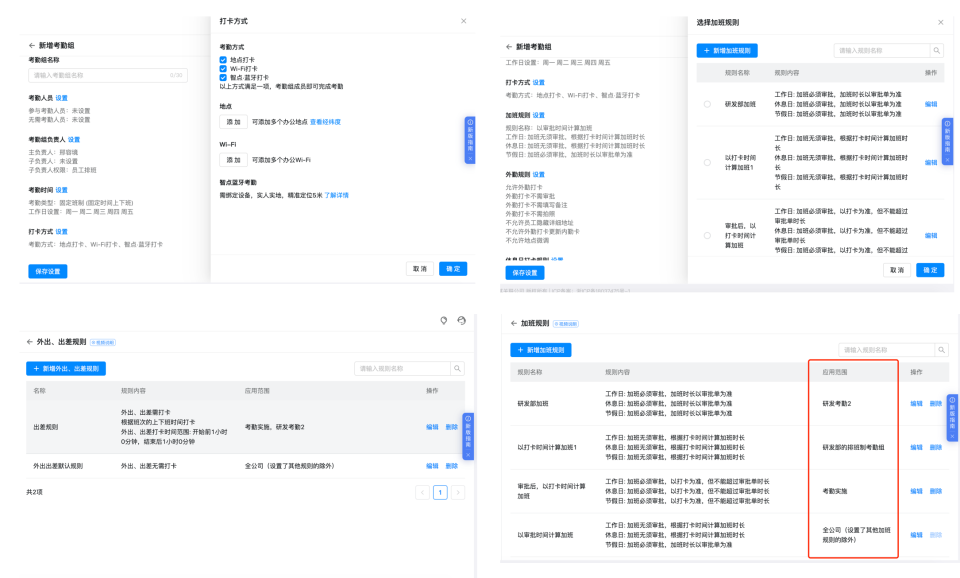This screenshot has width=960, height=578.
Task: Click next page arrow in pagination
Action: (458, 492)
